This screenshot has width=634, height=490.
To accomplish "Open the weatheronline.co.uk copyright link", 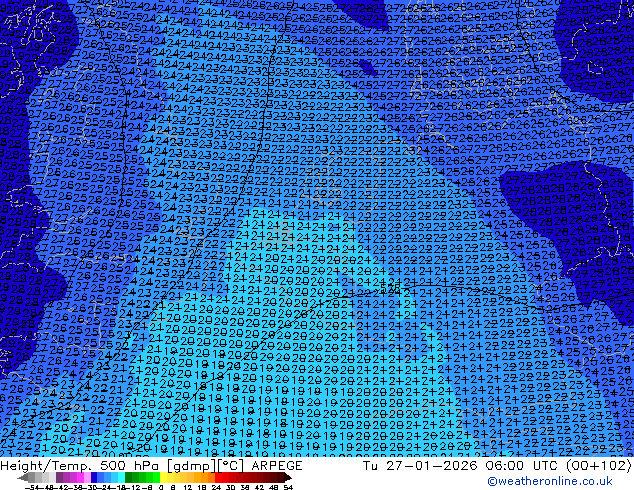I will point(550,481).
